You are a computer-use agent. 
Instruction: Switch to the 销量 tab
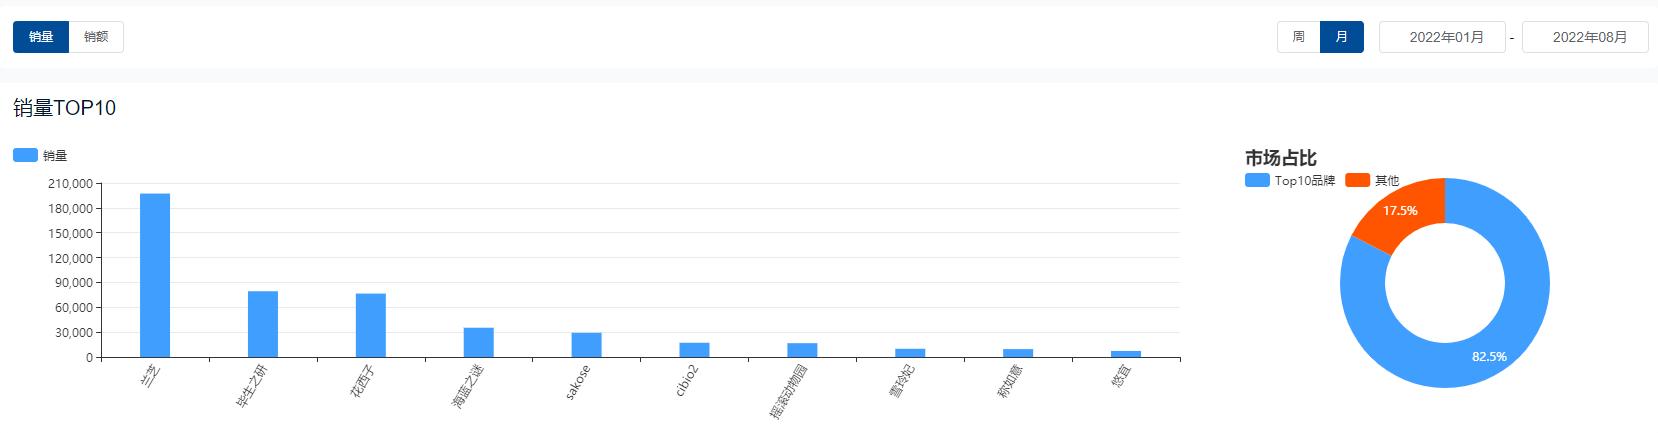(41, 37)
